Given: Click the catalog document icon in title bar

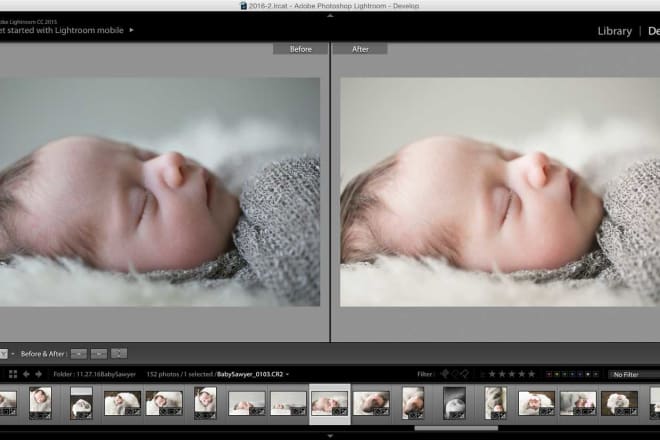Looking at the screenshot, I should pyautogui.click(x=243, y=5).
